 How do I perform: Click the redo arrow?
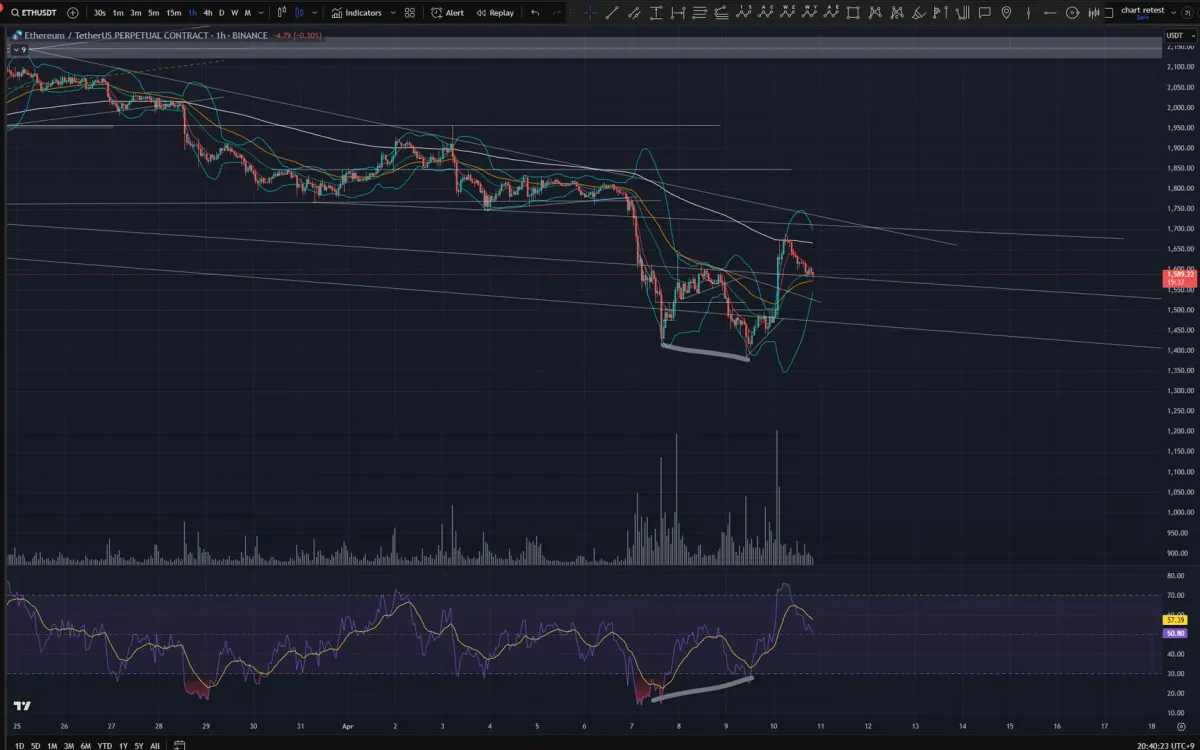557,13
